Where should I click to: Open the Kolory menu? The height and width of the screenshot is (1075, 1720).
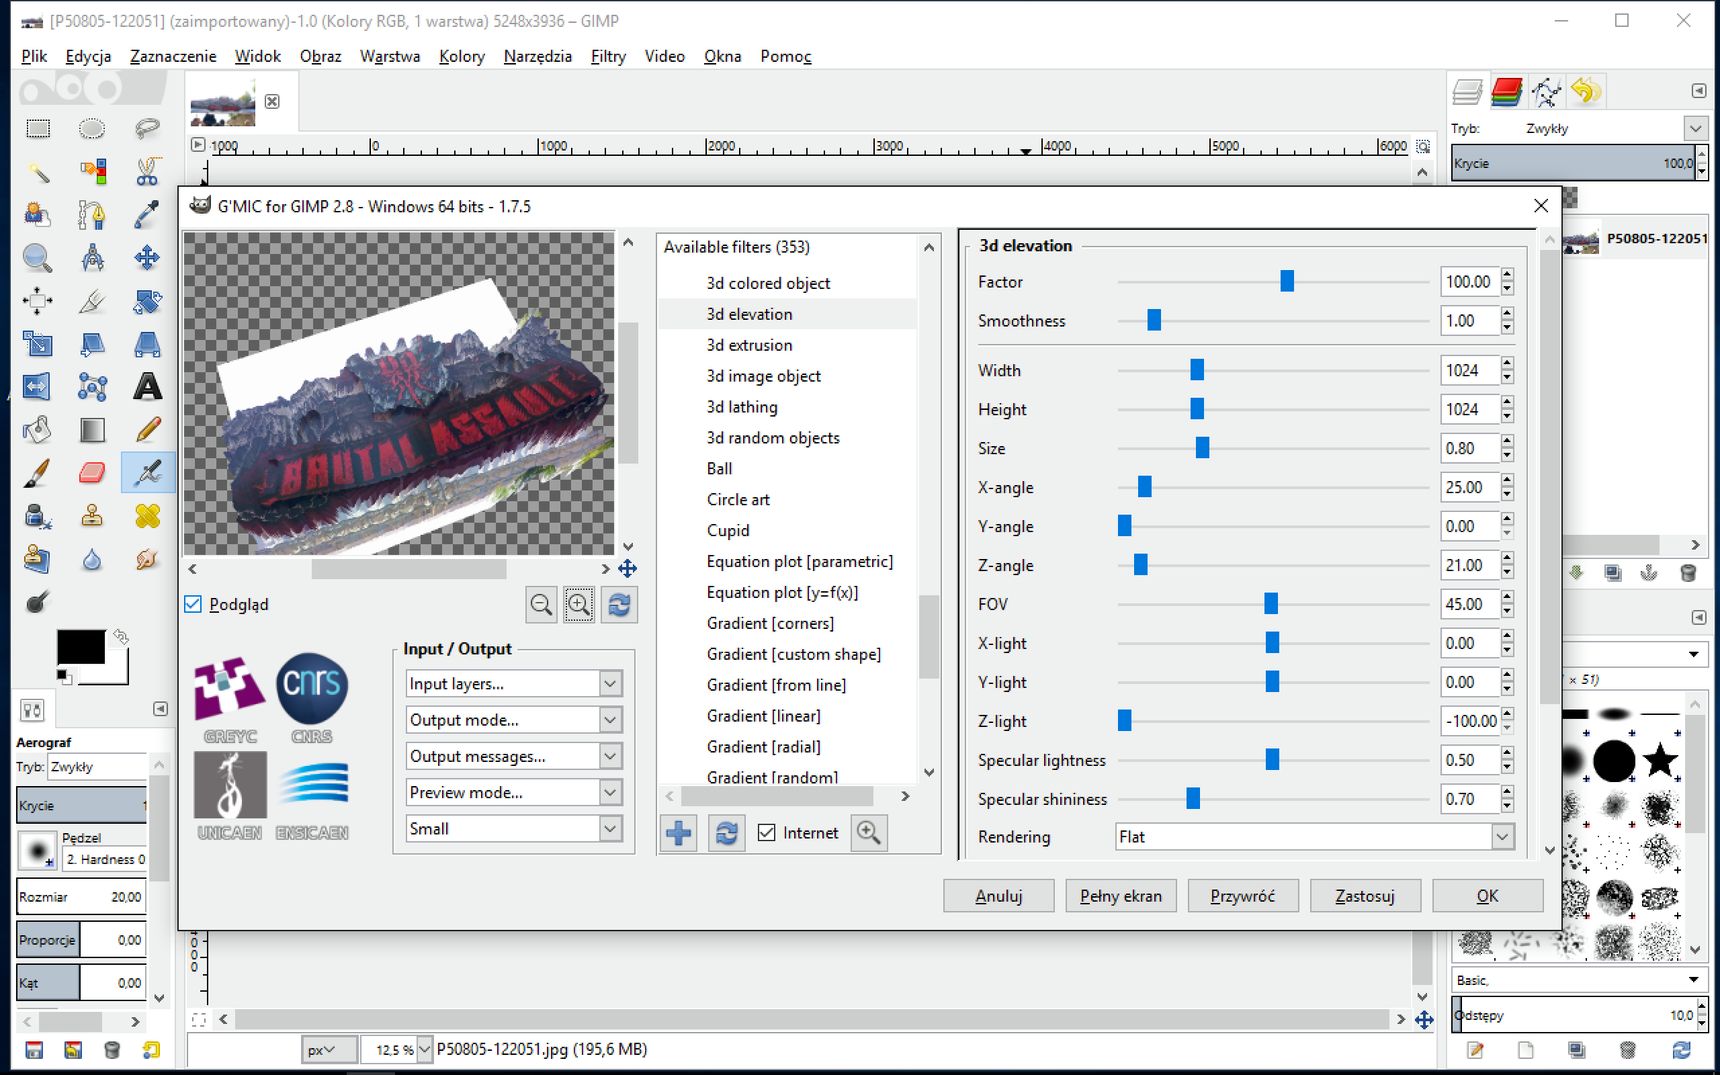click(x=462, y=56)
